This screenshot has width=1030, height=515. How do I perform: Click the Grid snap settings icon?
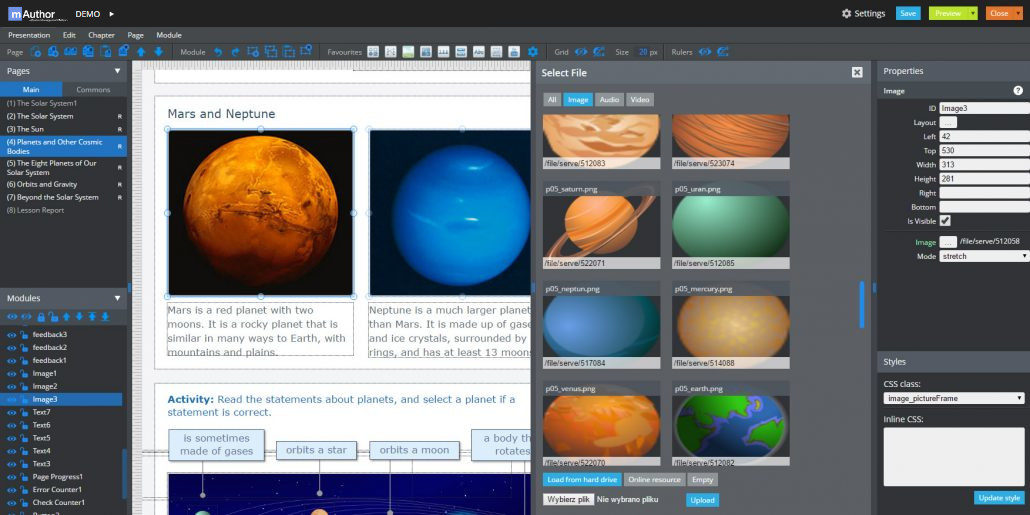click(598, 52)
